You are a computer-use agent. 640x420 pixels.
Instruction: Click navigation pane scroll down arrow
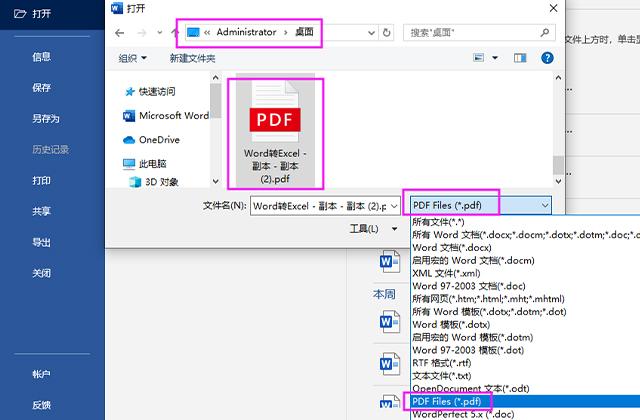pos(216,181)
